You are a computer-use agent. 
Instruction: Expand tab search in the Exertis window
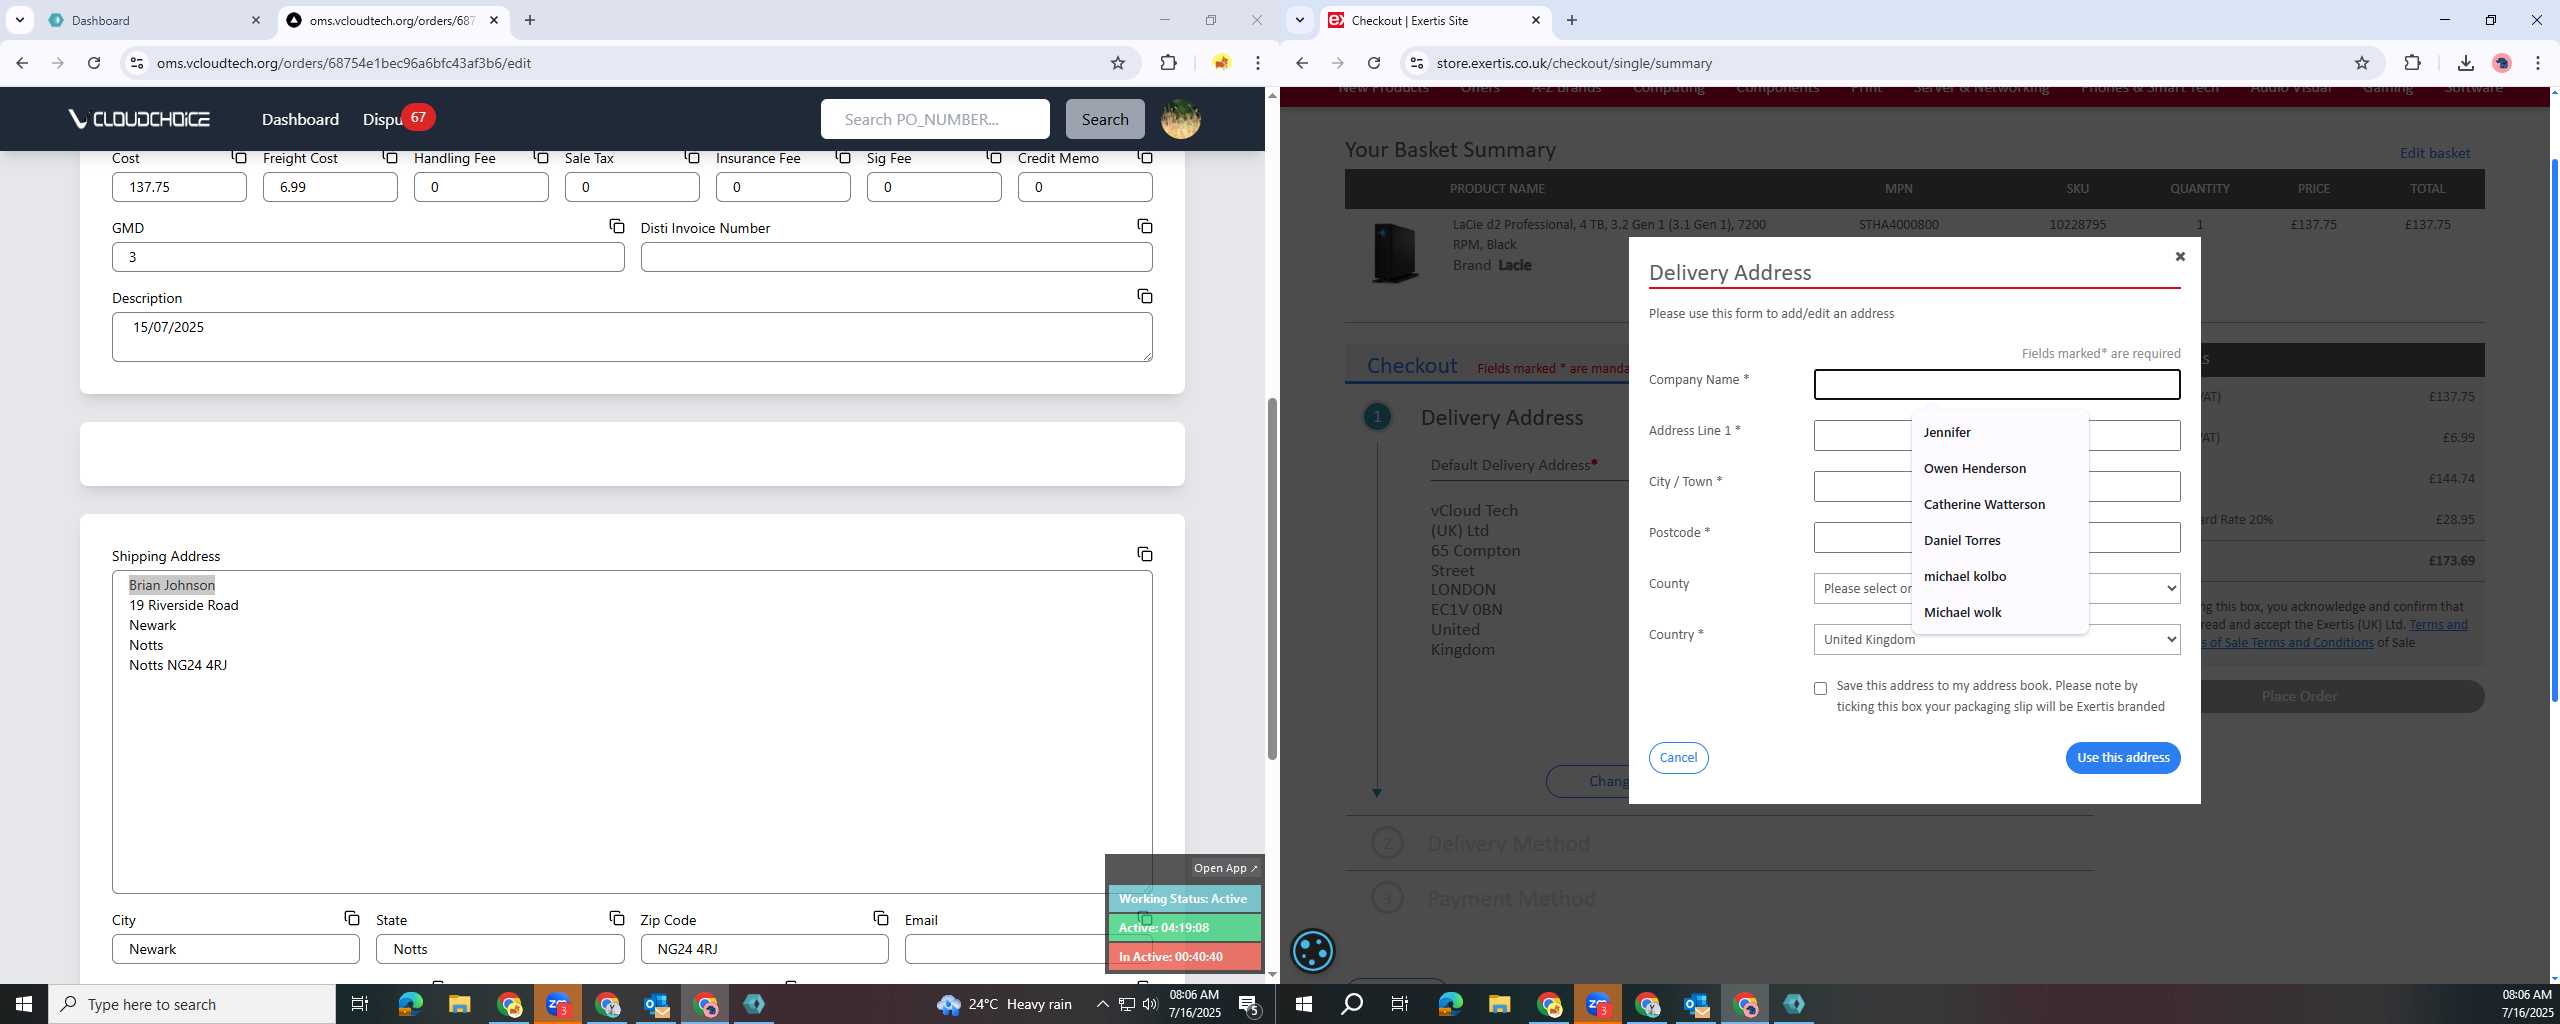coord(1300,20)
